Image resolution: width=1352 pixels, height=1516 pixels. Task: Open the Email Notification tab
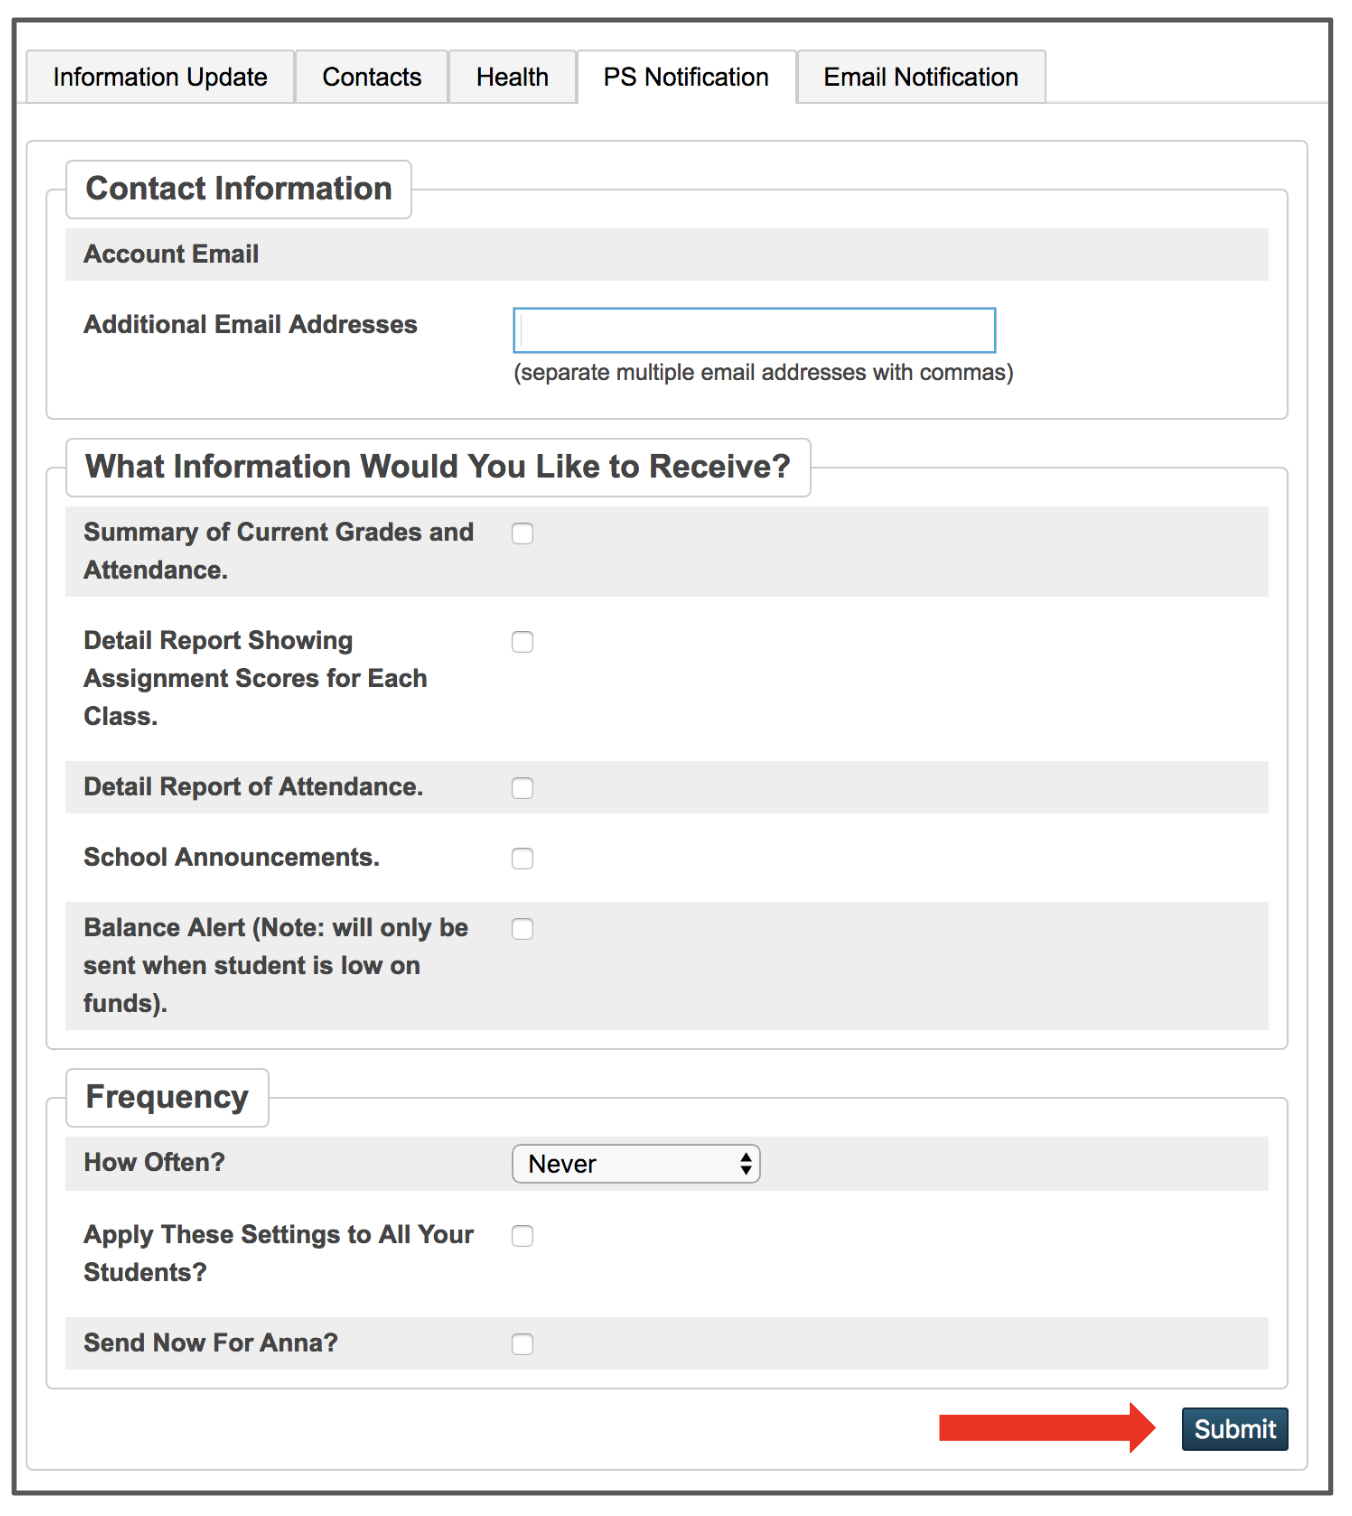point(920,77)
